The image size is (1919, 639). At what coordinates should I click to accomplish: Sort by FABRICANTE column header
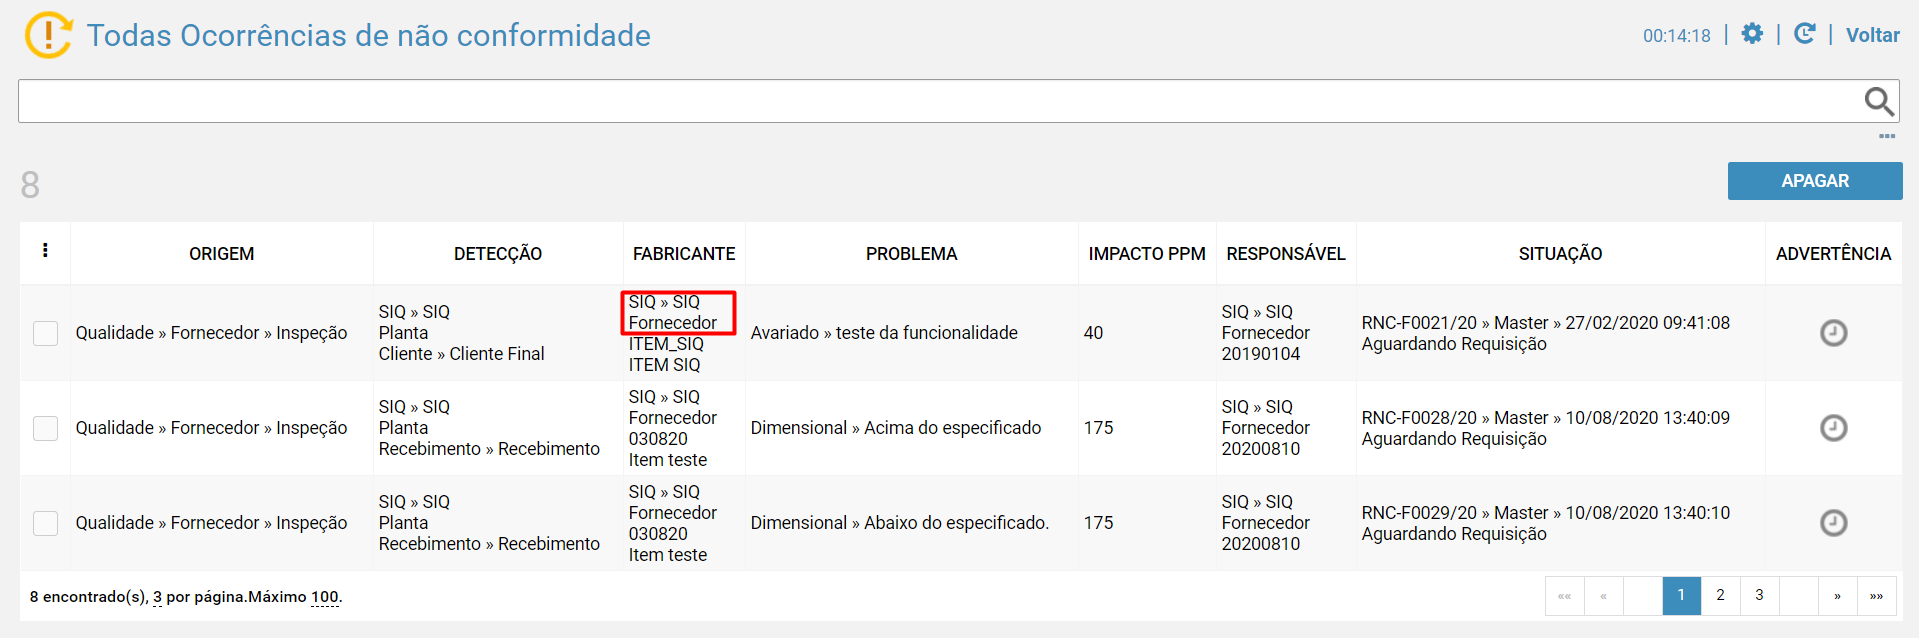pyautogui.click(x=684, y=254)
